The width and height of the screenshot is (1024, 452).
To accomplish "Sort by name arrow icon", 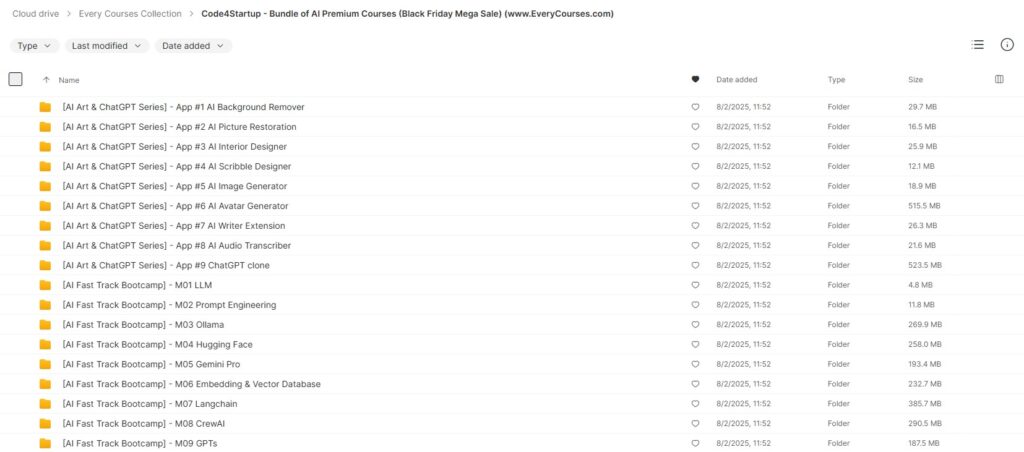I will pyautogui.click(x=46, y=80).
